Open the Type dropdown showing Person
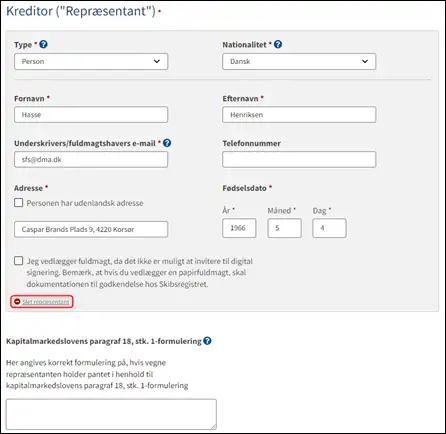 coord(91,62)
